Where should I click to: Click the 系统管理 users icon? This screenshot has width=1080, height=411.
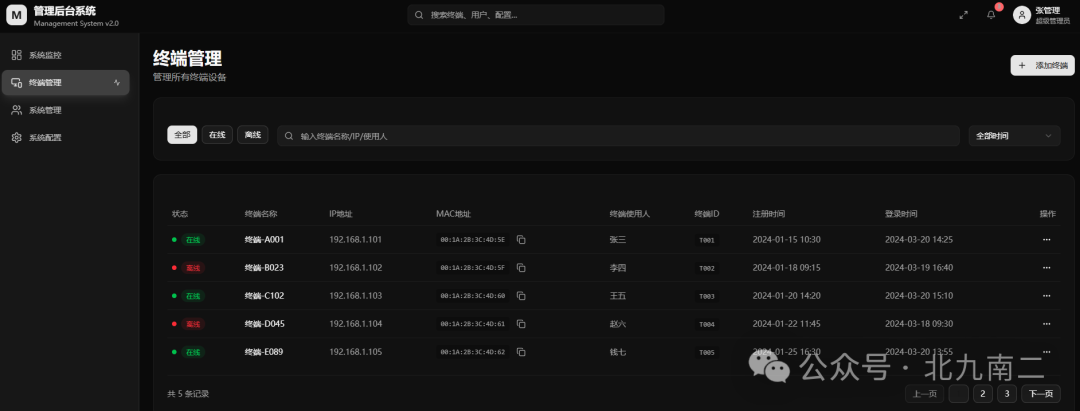tap(17, 110)
